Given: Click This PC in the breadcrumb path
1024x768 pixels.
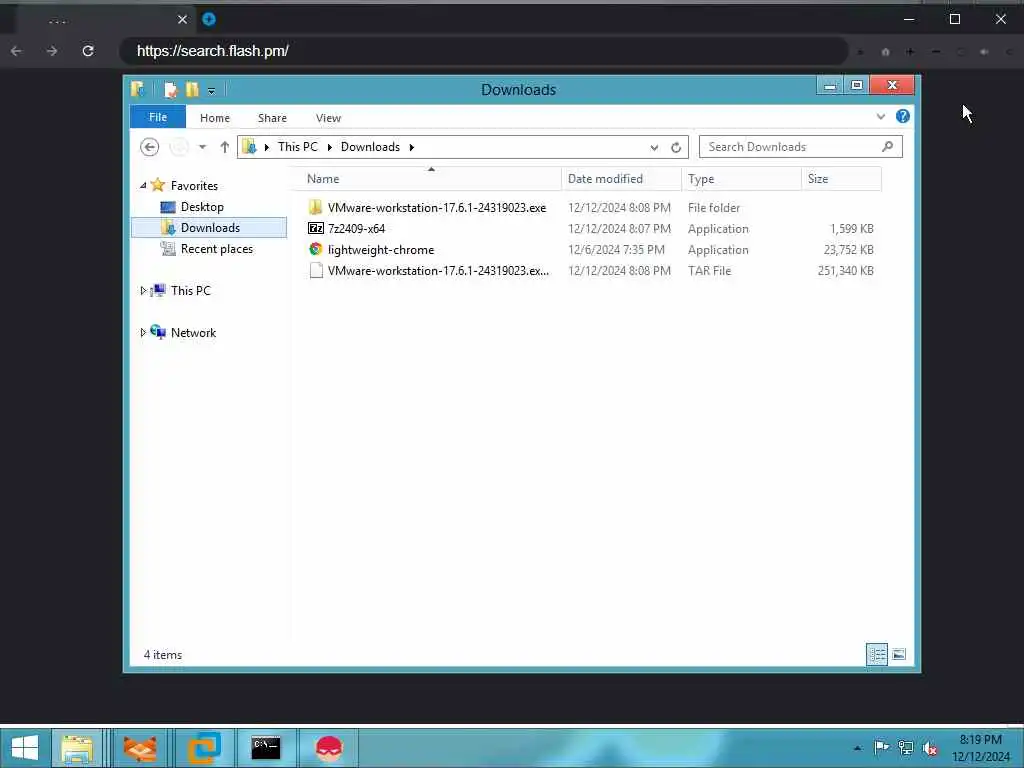Looking at the screenshot, I should 298,147.
